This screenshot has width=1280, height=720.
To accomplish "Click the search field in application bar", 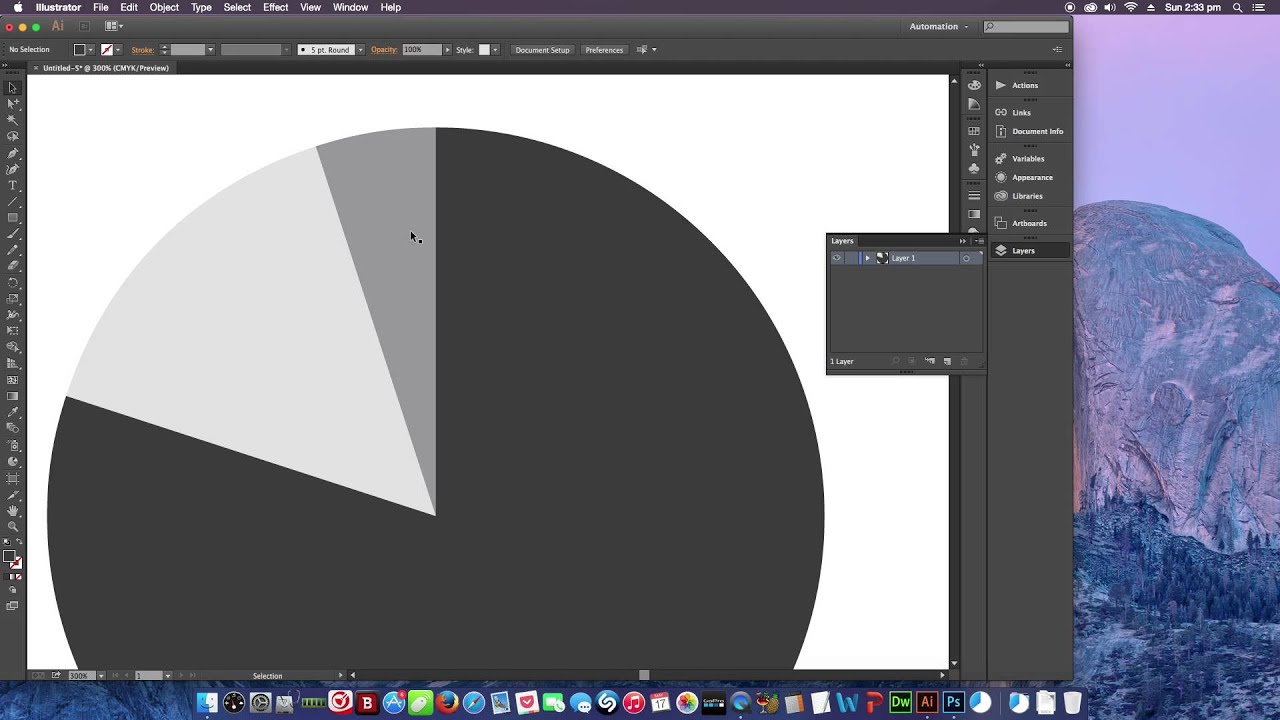I will [1026, 26].
